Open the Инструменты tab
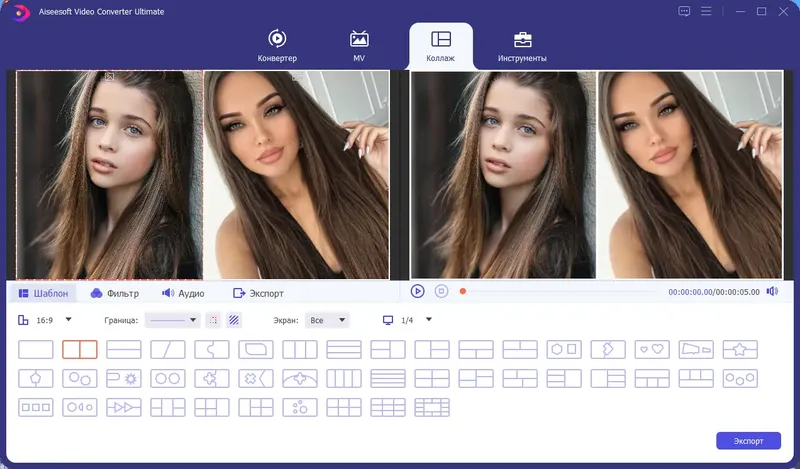800x469 pixels. pyautogui.click(x=522, y=46)
